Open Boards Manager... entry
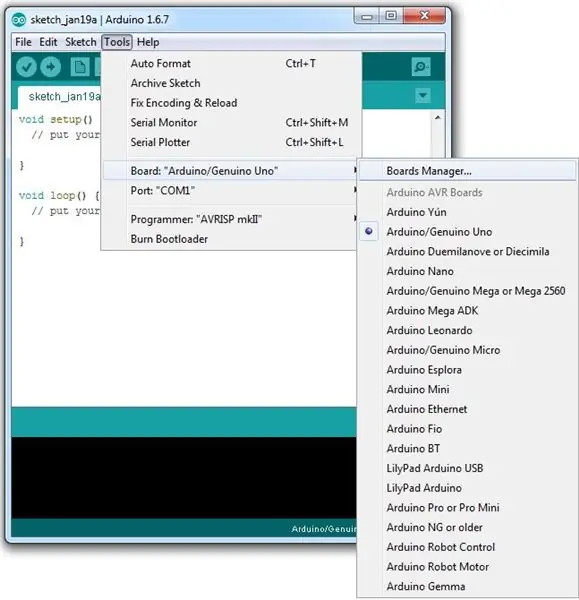The width and height of the screenshot is (579, 600). coord(467,171)
